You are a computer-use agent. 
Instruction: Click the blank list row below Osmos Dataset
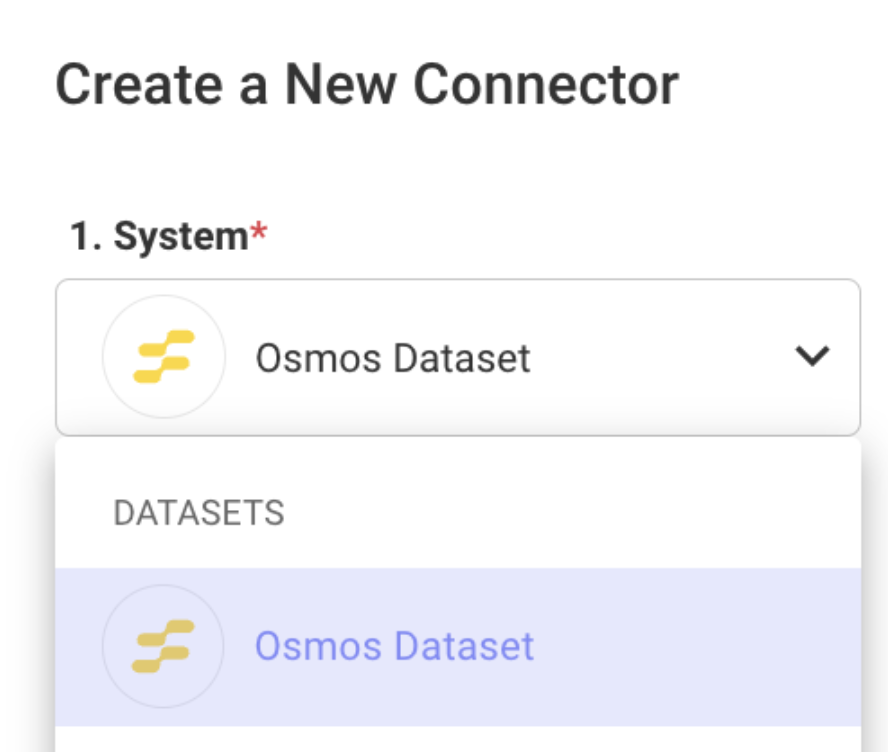[457, 740]
